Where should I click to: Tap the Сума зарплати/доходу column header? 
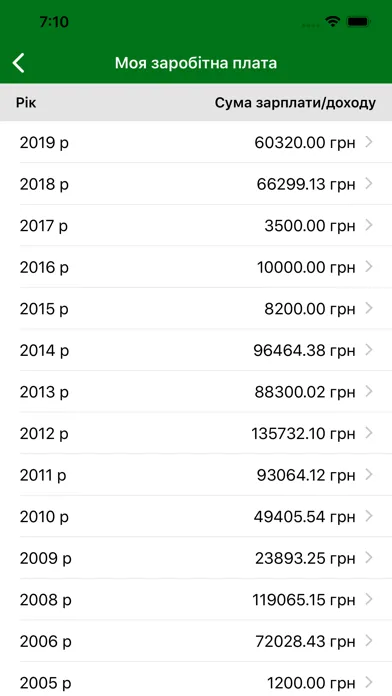tap(295, 103)
